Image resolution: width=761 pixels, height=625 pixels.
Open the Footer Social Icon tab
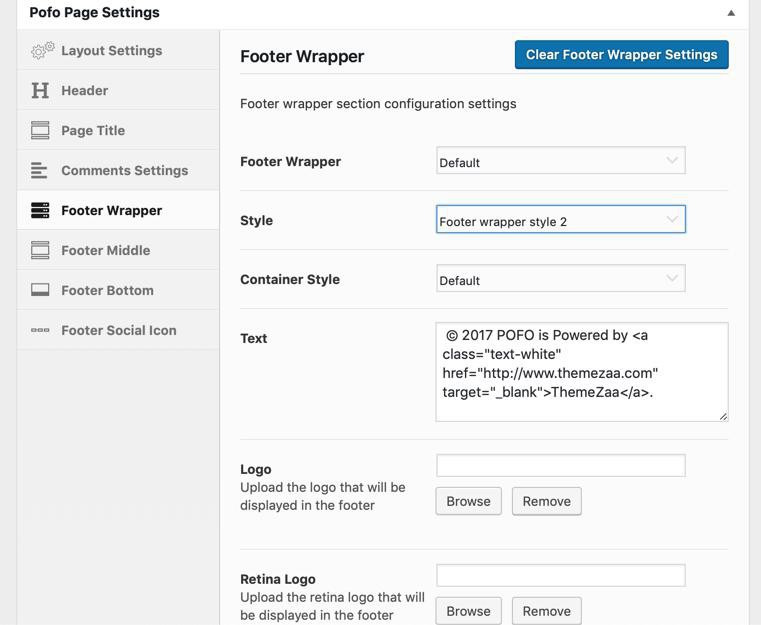(118, 331)
